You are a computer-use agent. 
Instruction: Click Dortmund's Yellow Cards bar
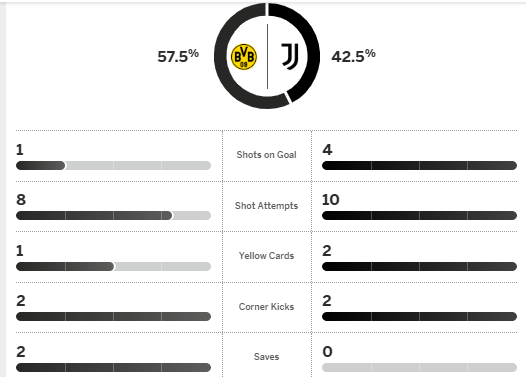[x=113, y=267]
